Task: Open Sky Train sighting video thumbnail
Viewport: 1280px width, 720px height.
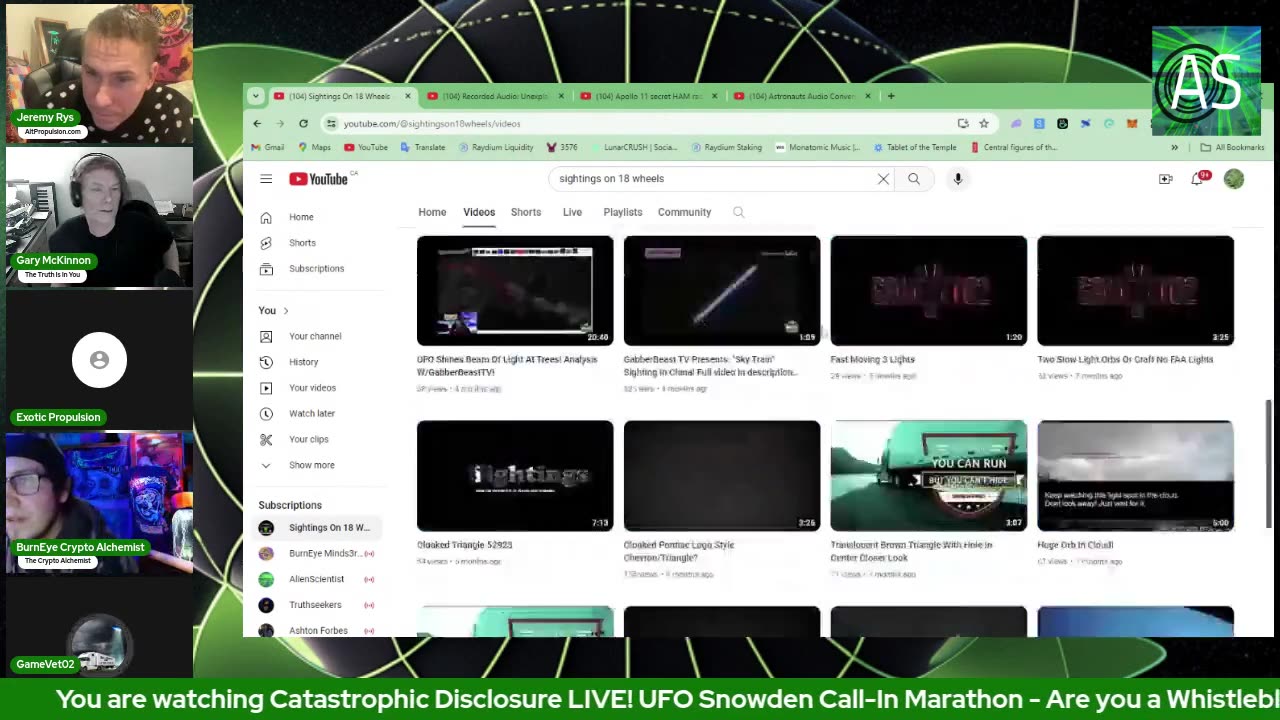Action: (722, 291)
